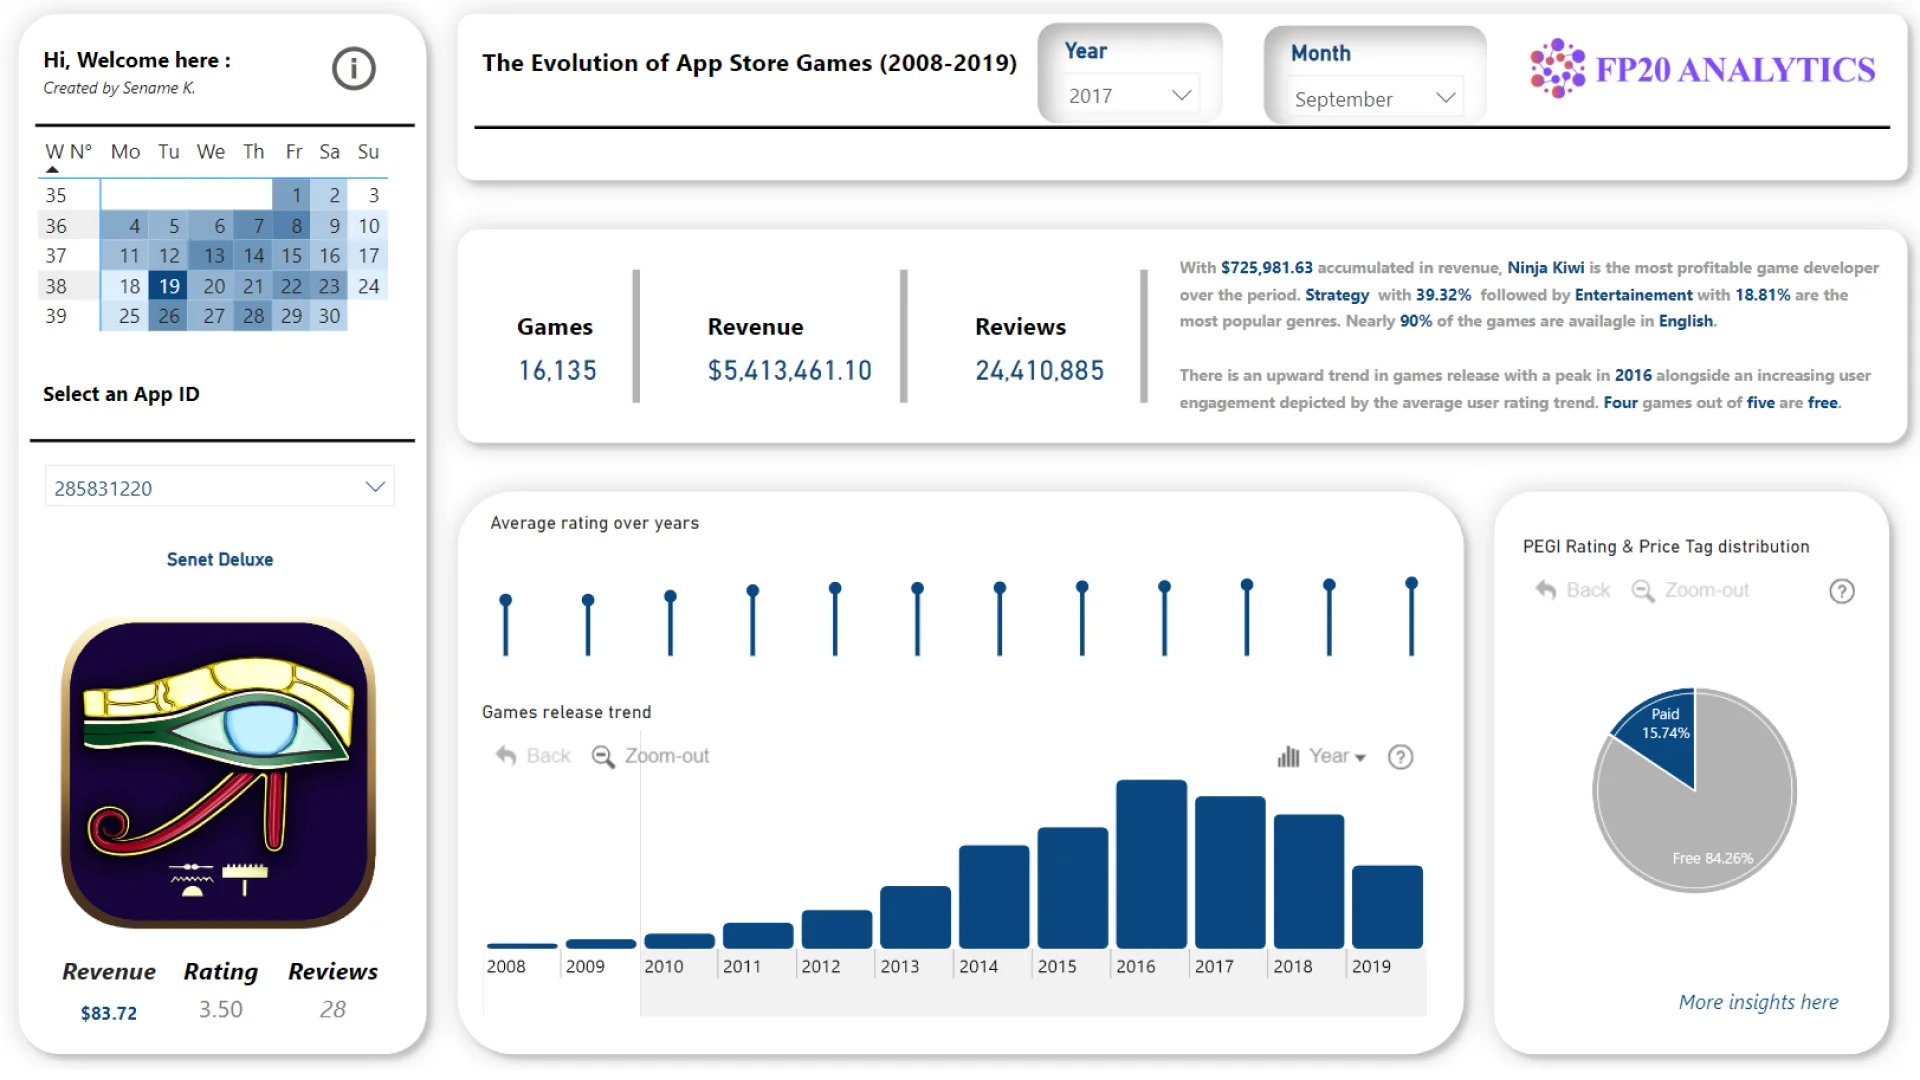Click the Revenue card value $5,413,461.10
Viewport: 1920px width, 1080px height.
point(790,371)
